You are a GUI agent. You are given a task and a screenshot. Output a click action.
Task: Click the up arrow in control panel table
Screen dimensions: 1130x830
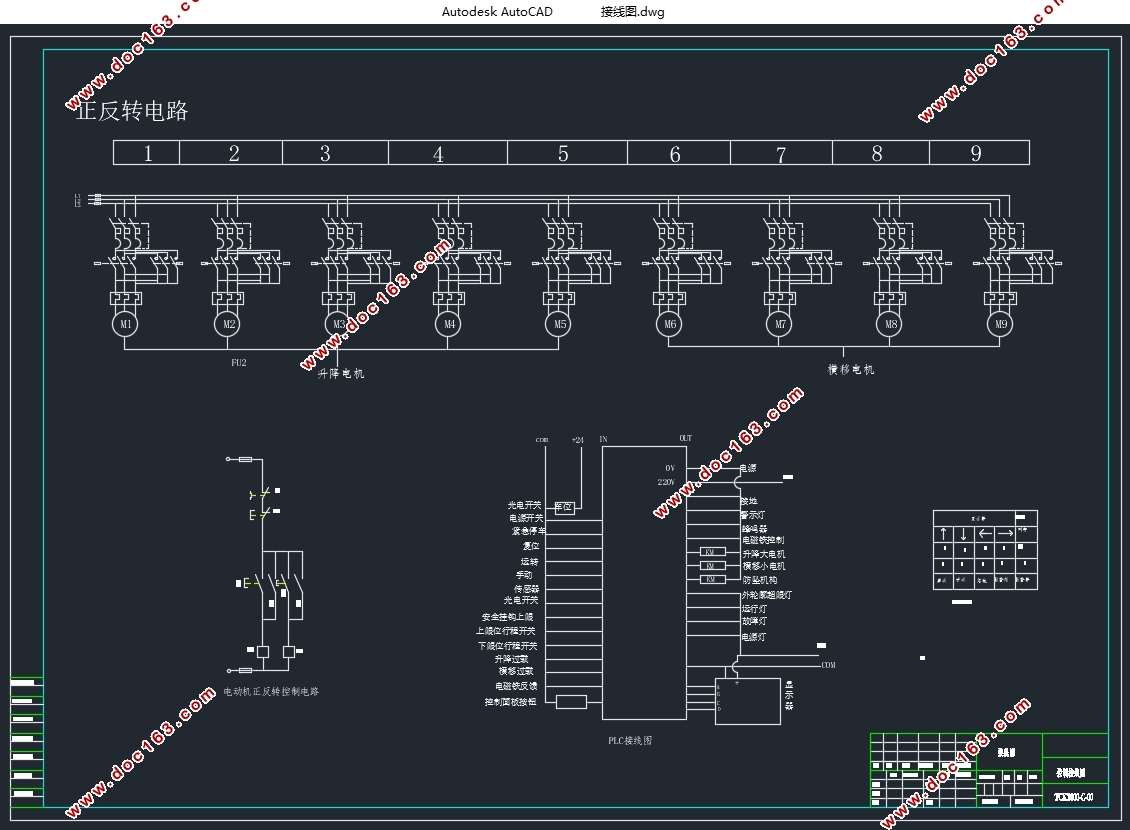(943, 534)
